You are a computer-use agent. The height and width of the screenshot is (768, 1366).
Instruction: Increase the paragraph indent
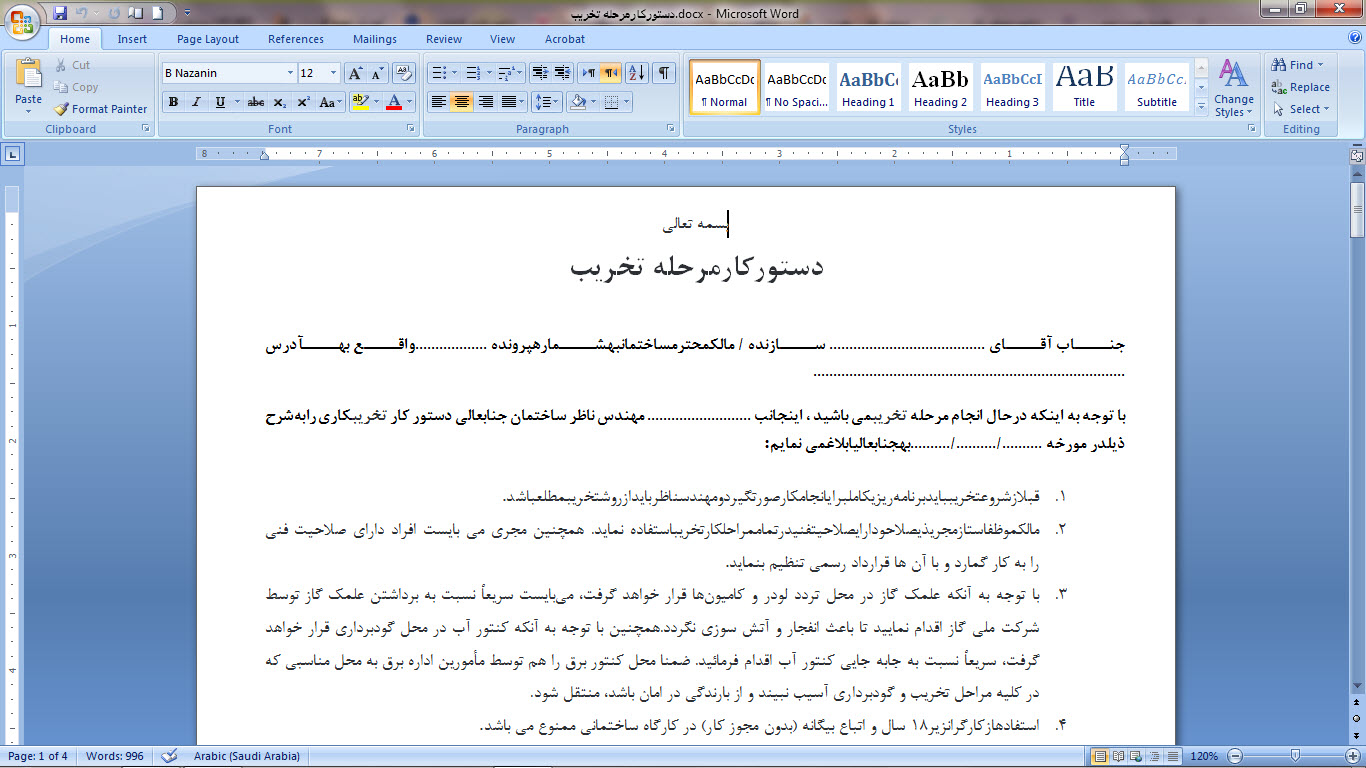[562, 73]
